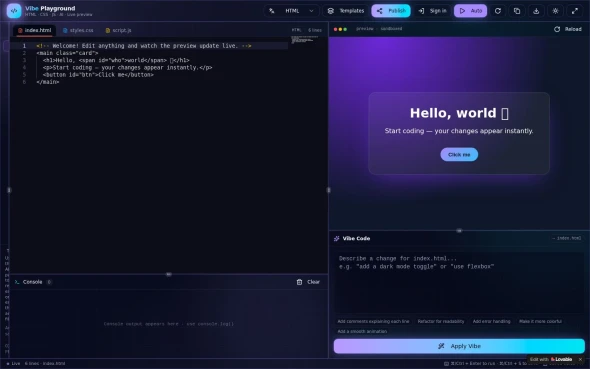Viewport: 590px width, 369px height.
Task: Click the translate icon beside HTML
Action: click(x=271, y=11)
